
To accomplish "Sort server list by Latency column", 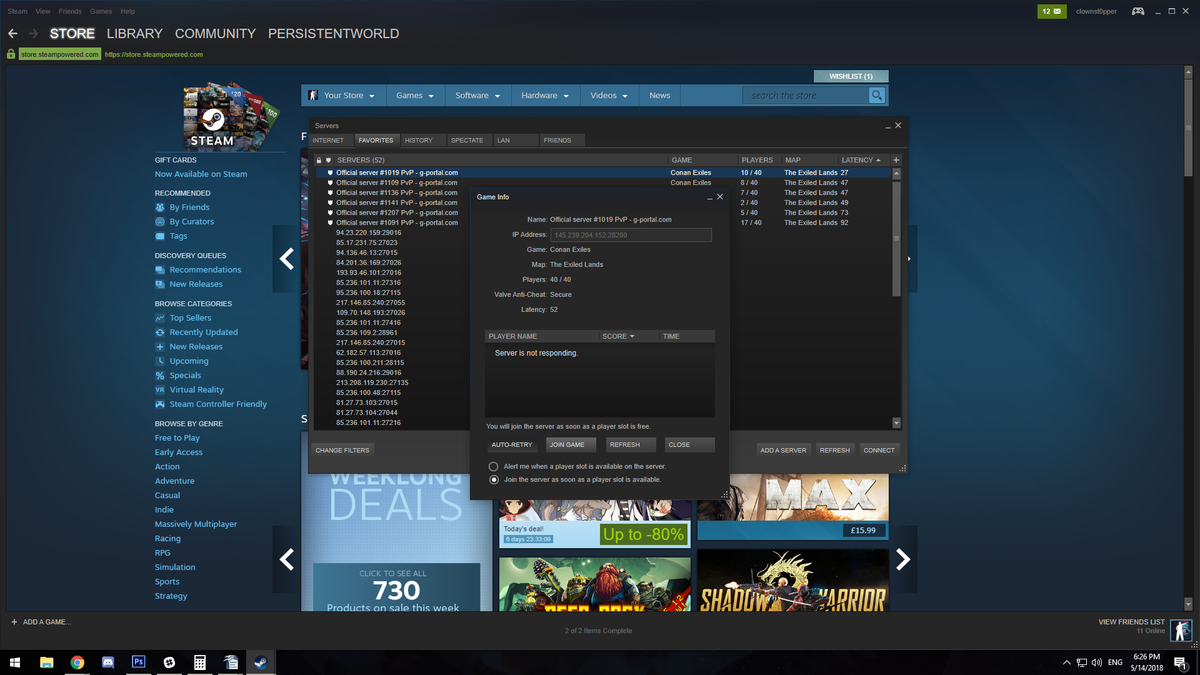I will (861, 160).
